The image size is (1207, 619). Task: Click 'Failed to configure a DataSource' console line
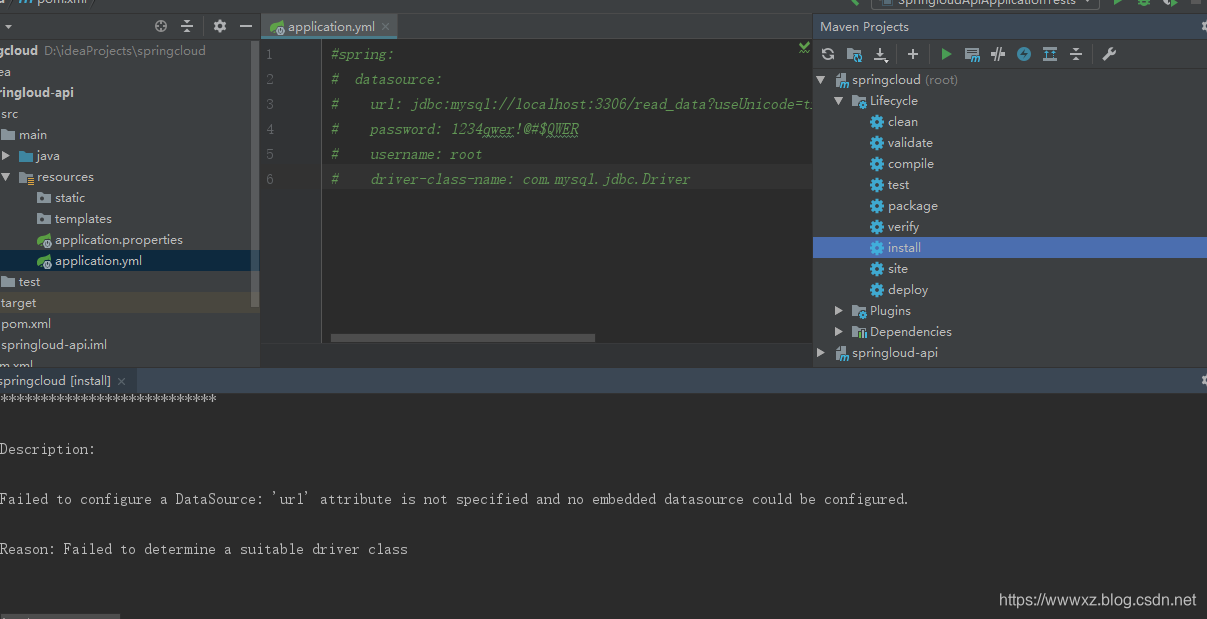pyautogui.click(x=454, y=499)
